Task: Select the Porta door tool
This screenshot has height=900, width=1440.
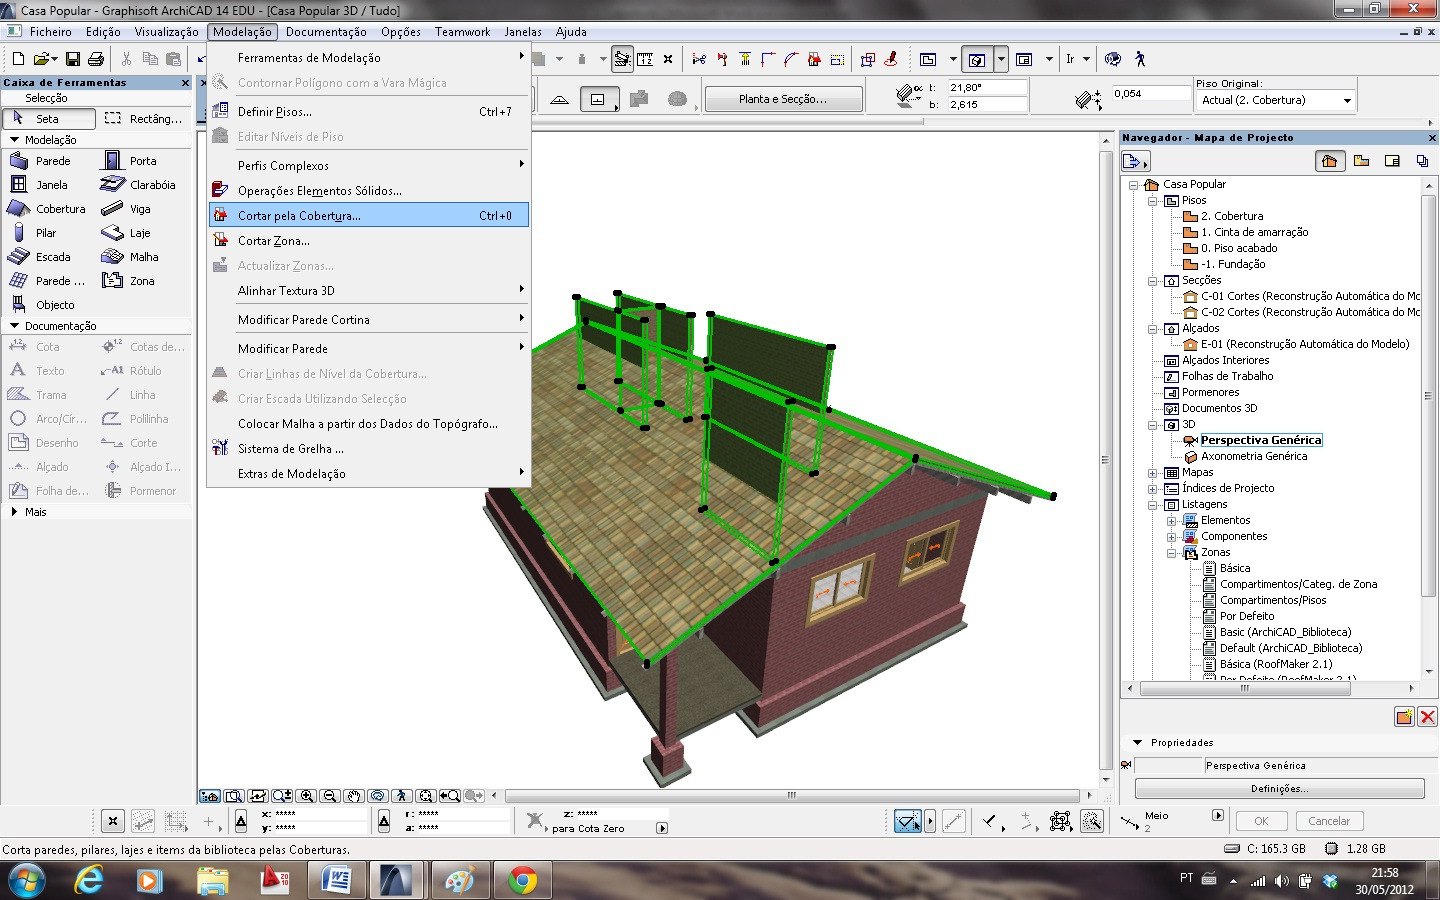Action: coord(142,160)
